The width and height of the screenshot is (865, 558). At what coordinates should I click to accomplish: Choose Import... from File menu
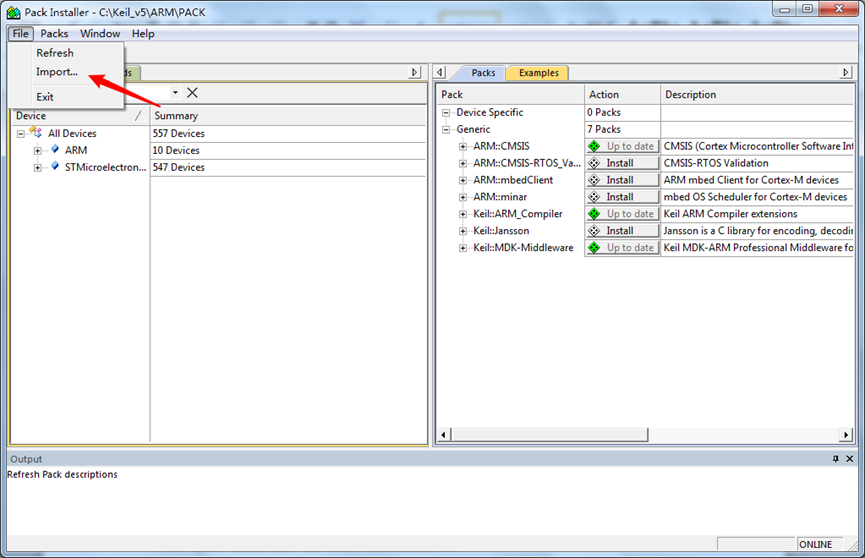(57, 72)
